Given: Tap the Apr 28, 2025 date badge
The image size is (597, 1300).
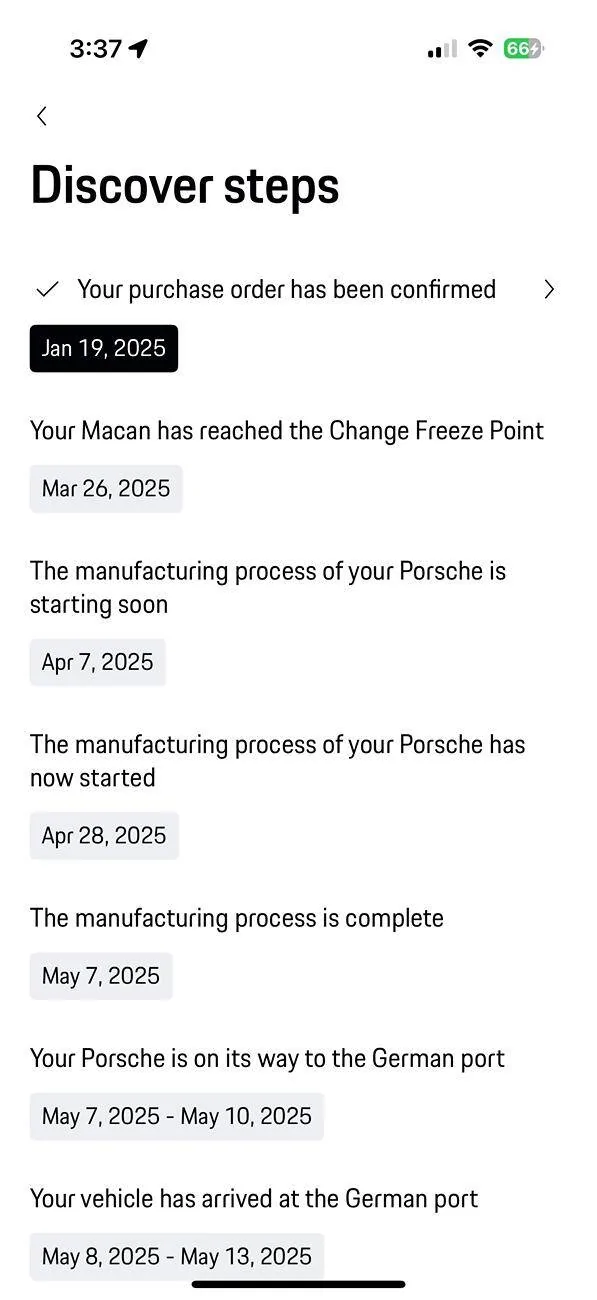Looking at the screenshot, I should (104, 835).
